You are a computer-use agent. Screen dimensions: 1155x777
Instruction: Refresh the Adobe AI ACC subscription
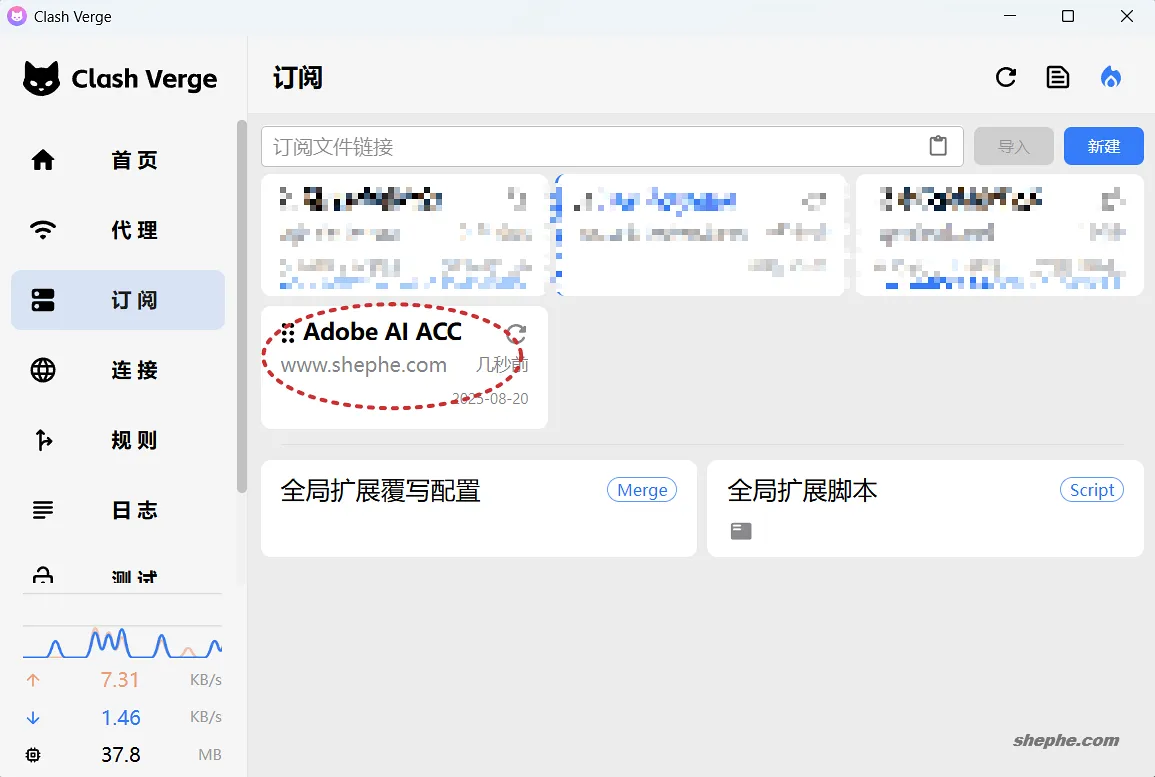(516, 333)
